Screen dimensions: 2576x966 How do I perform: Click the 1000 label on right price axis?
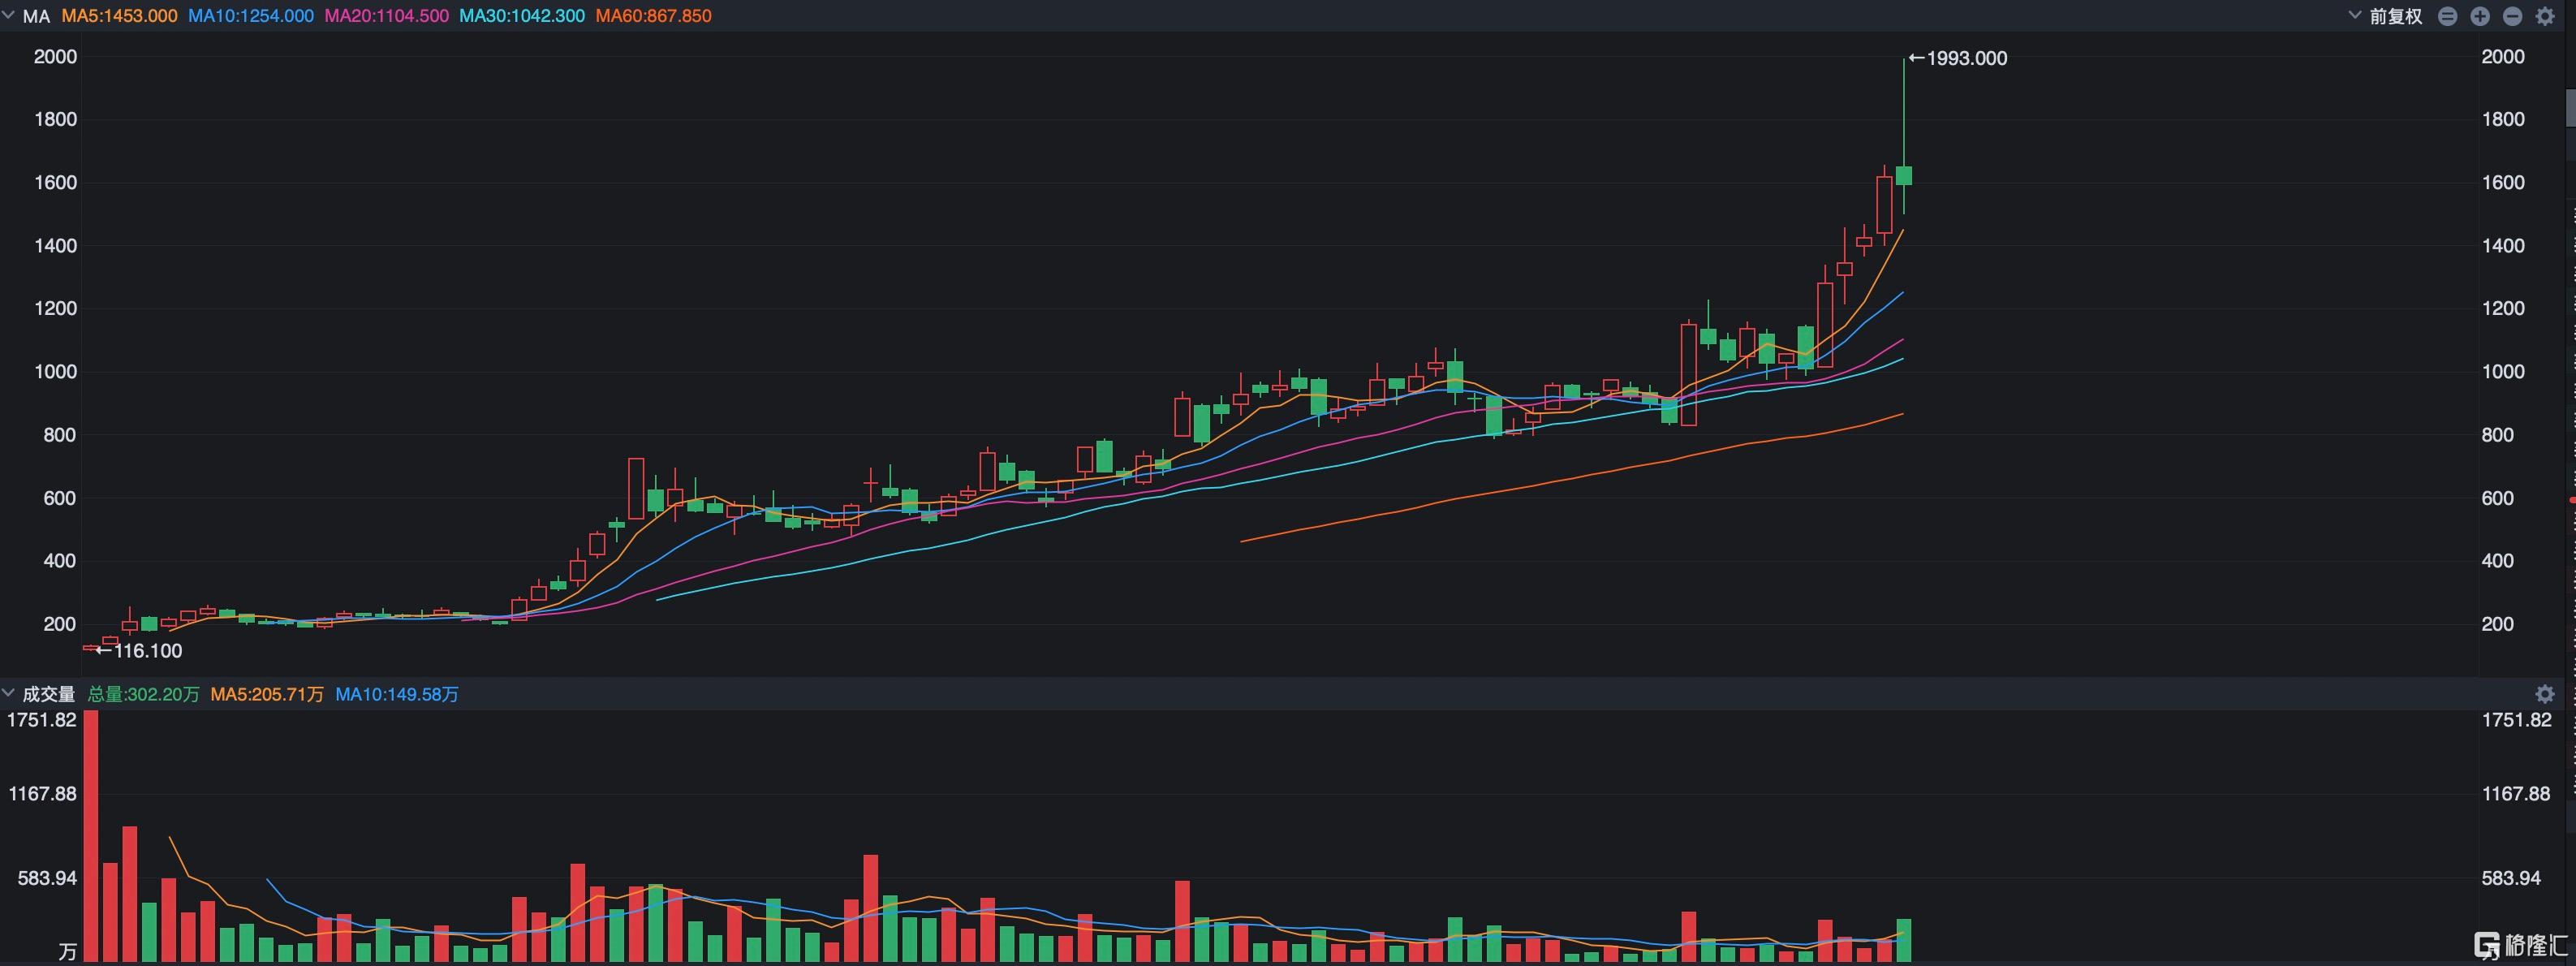point(2503,372)
